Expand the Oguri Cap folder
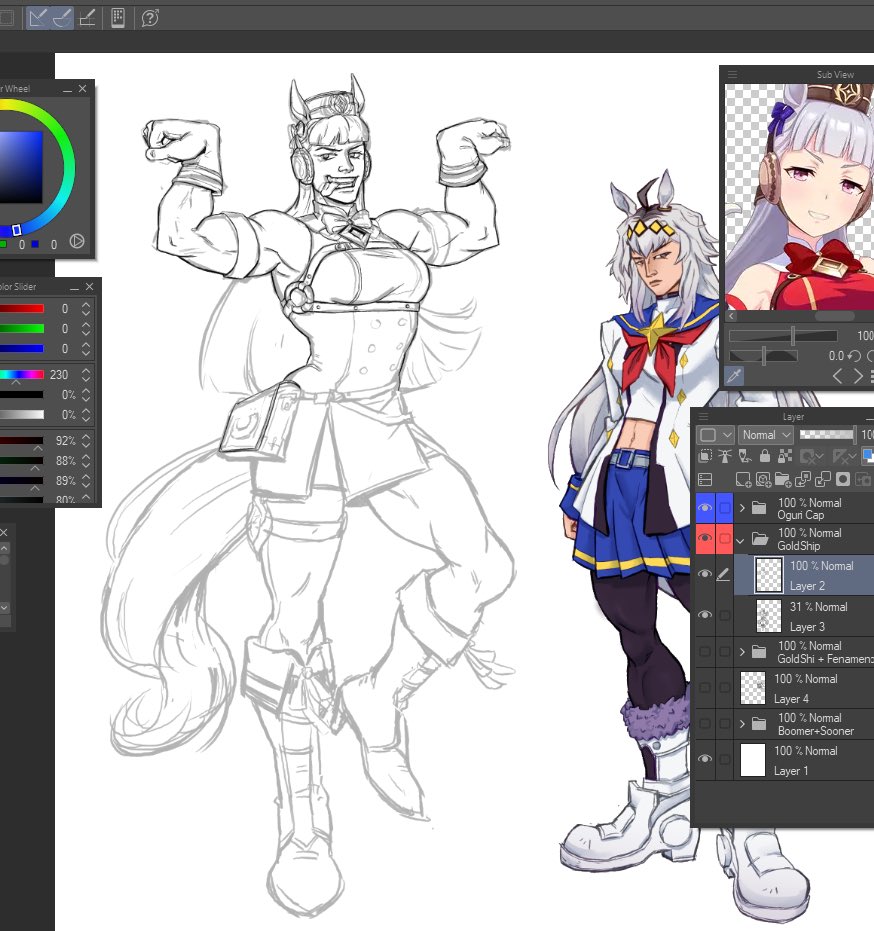874x931 pixels. coord(742,508)
